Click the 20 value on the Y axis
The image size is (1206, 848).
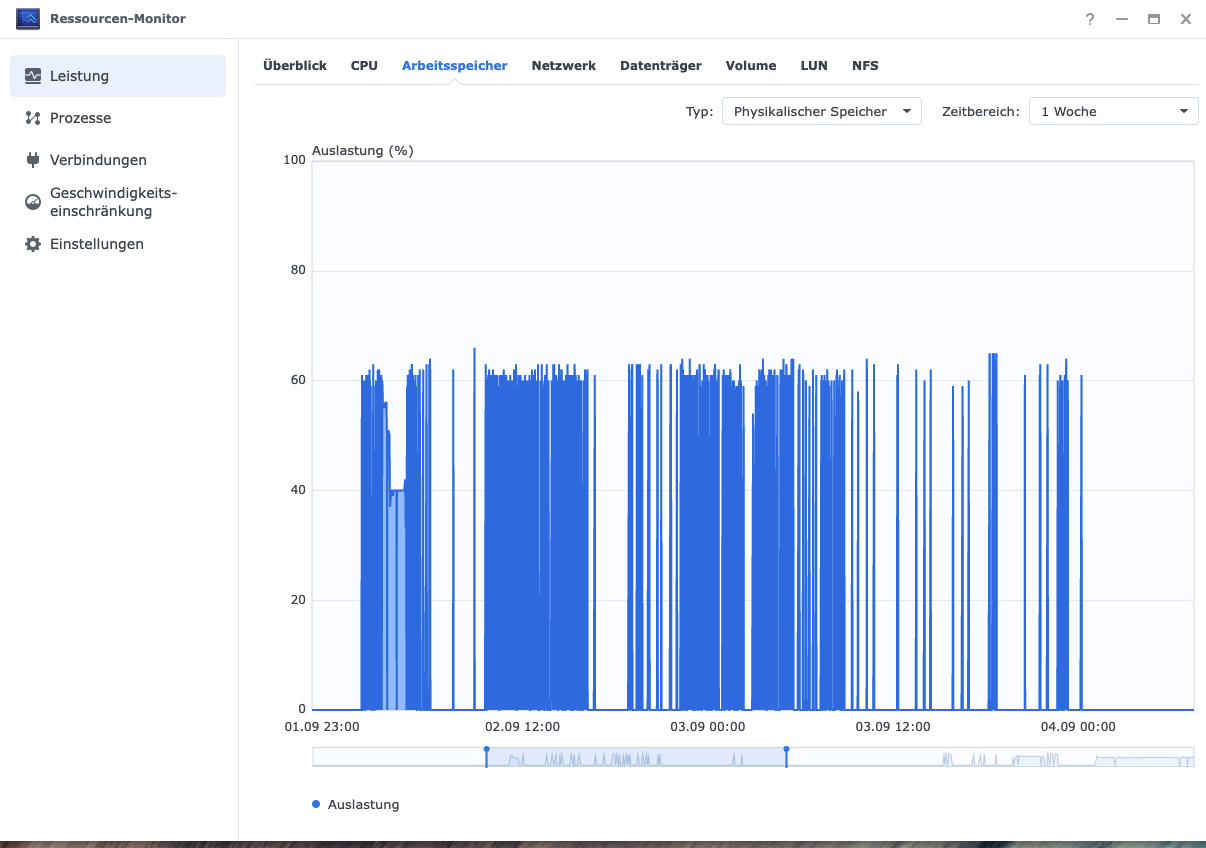(x=297, y=600)
